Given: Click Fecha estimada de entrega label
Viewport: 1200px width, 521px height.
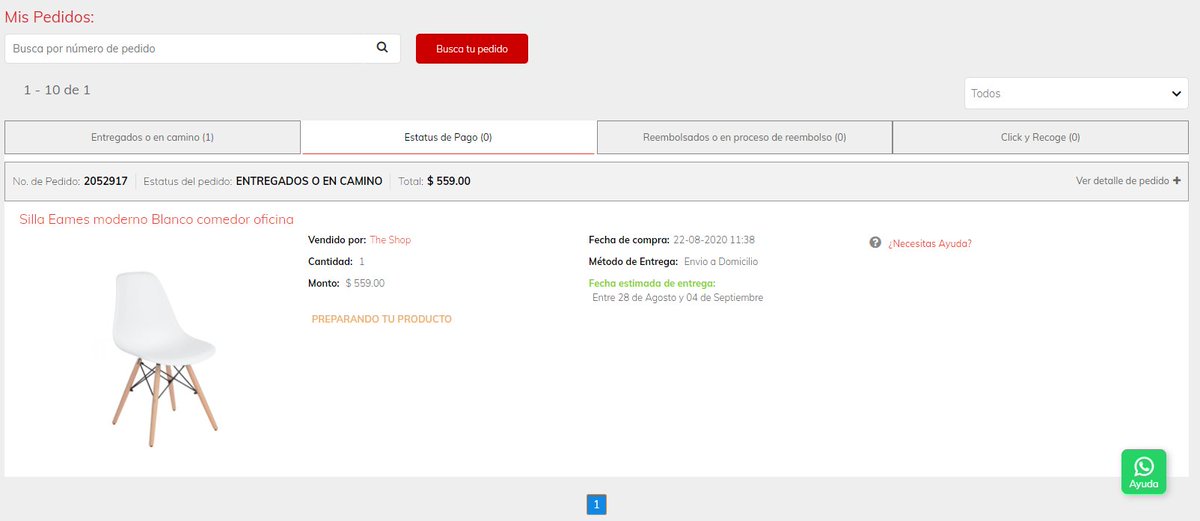Looking at the screenshot, I should [x=652, y=283].
